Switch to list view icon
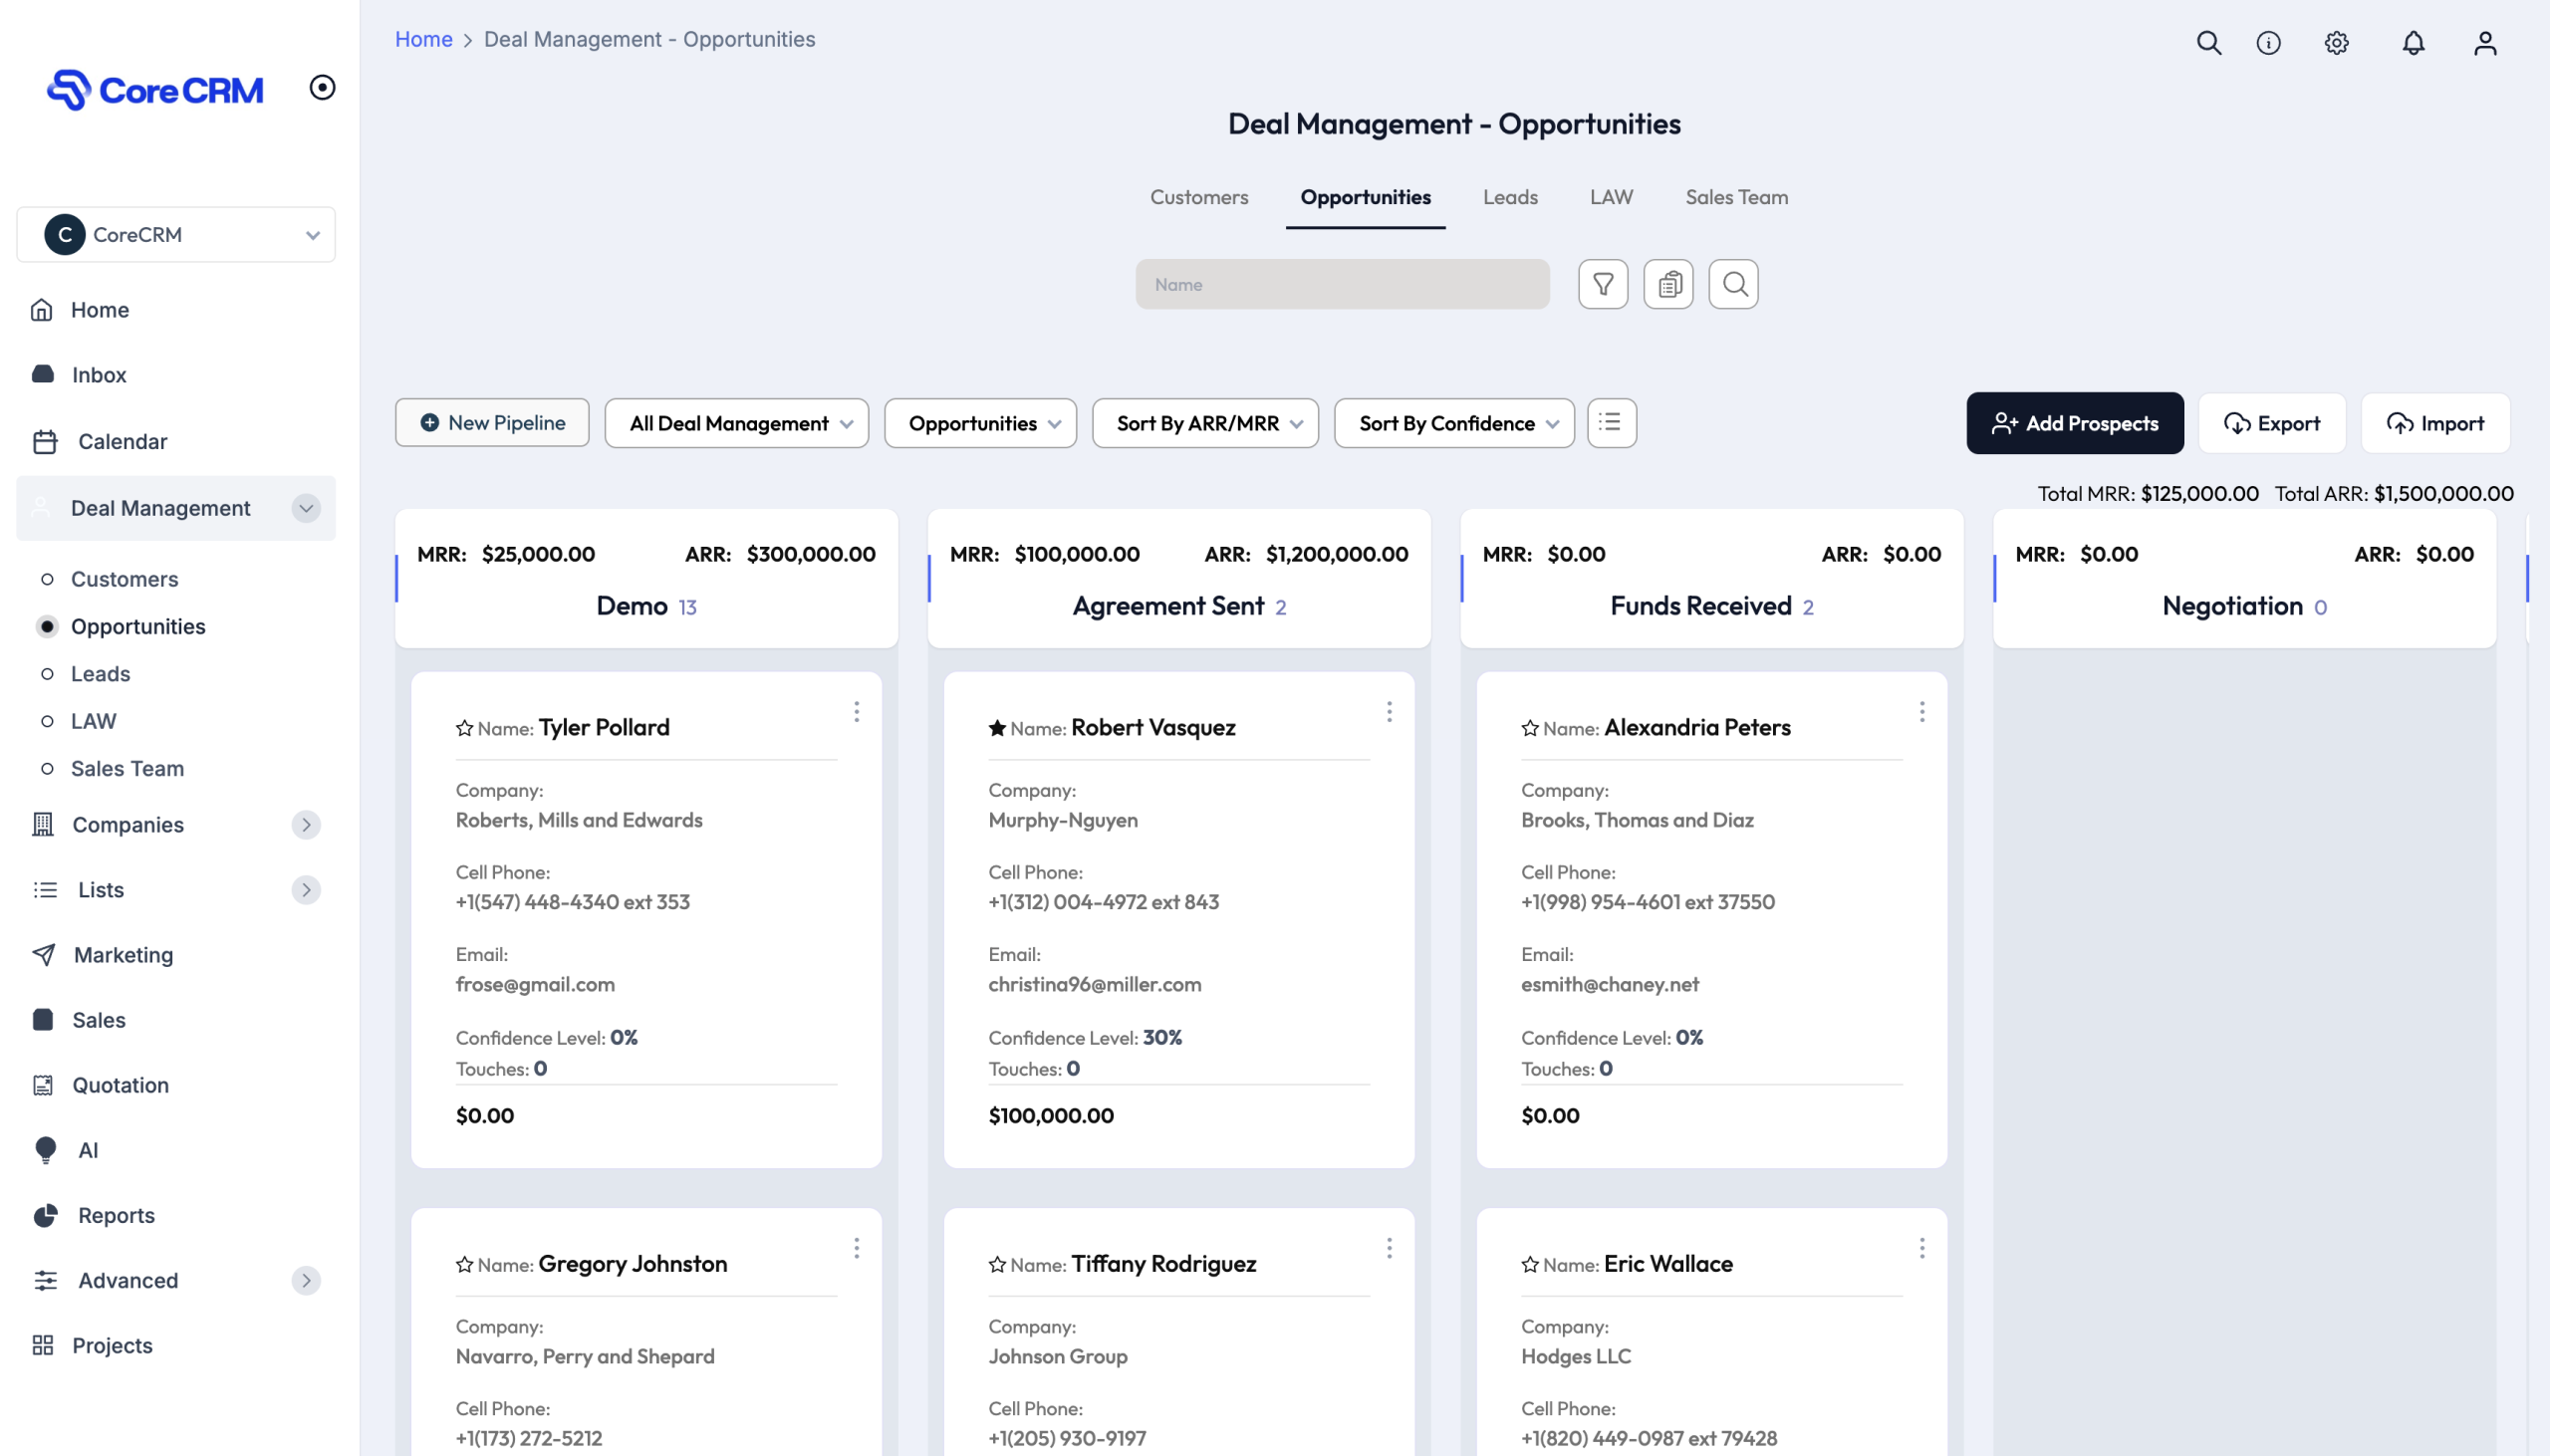 pyautogui.click(x=1611, y=423)
